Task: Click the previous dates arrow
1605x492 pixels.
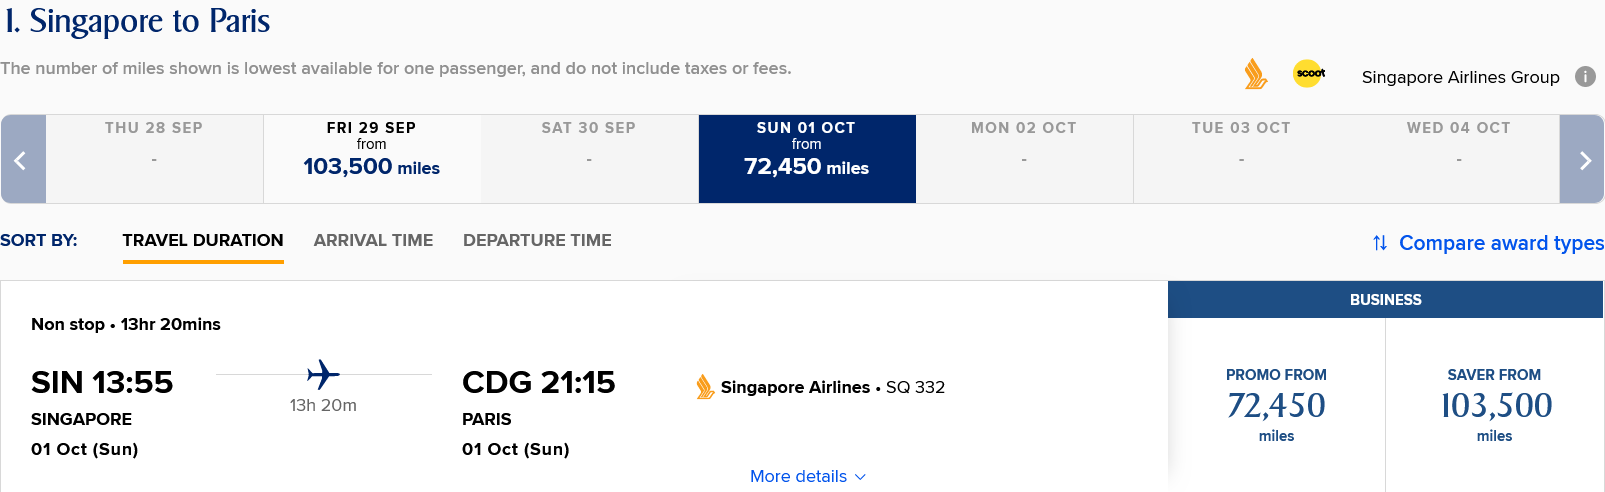Action: point(22,159)
